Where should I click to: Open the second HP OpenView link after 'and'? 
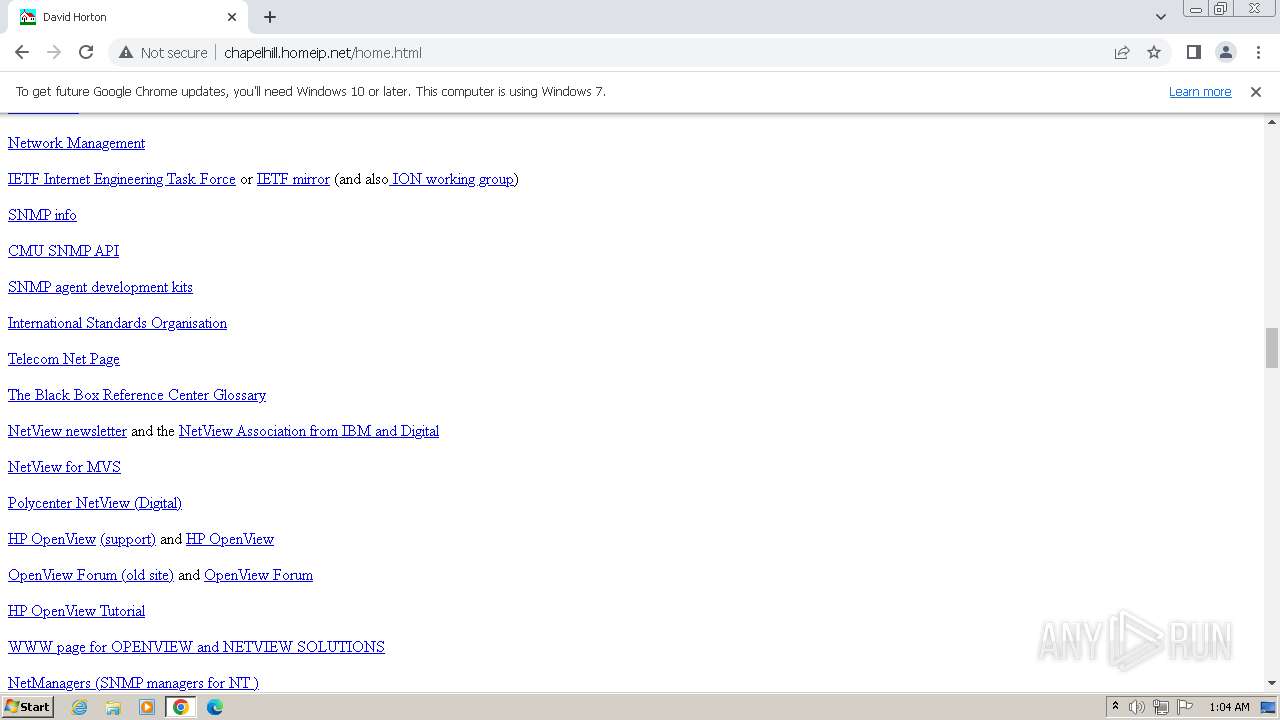[x=230, y=539]
